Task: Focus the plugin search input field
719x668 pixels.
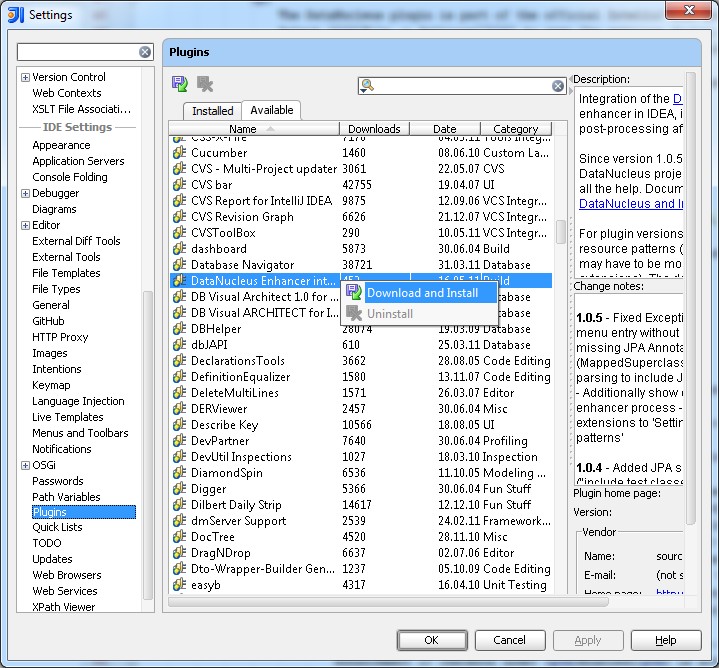Action: 462,86
